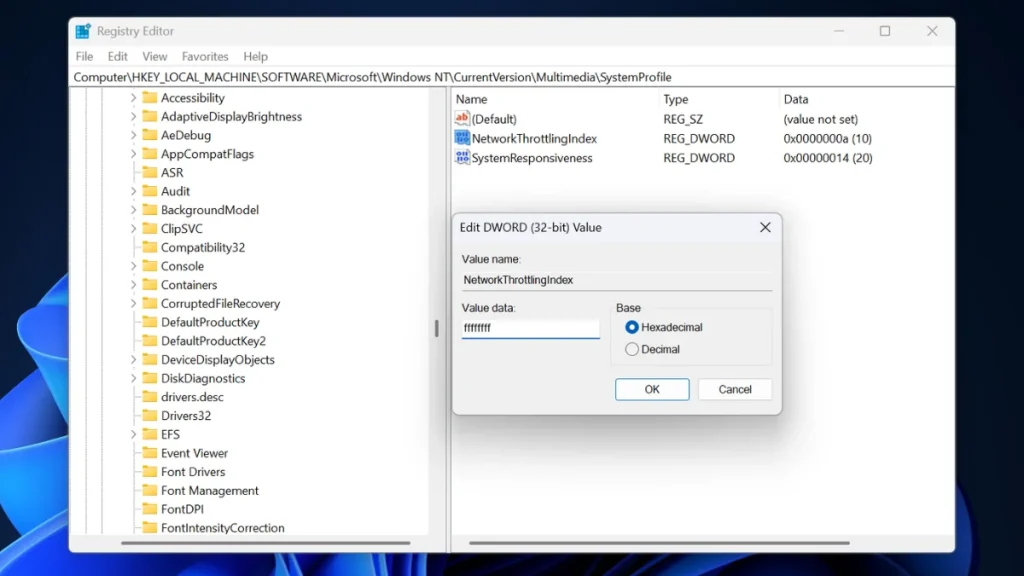Viewport: 1024px width, 576px height.
Task: Open the Favorites menu
Action: 205,56
